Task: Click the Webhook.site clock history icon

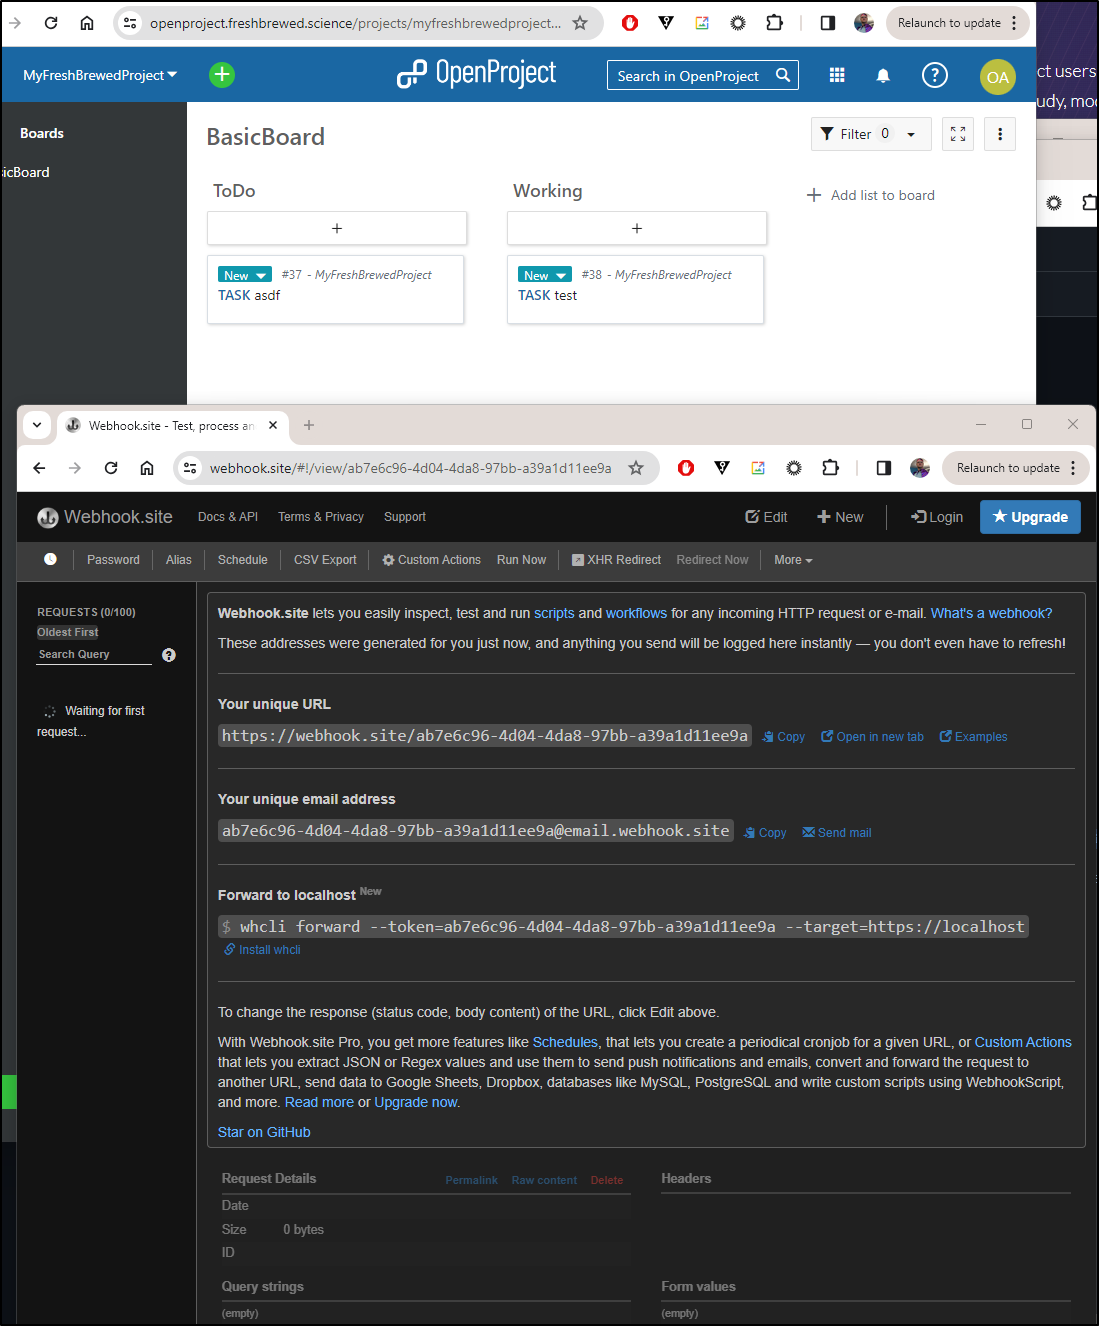Action: (50, 560)
